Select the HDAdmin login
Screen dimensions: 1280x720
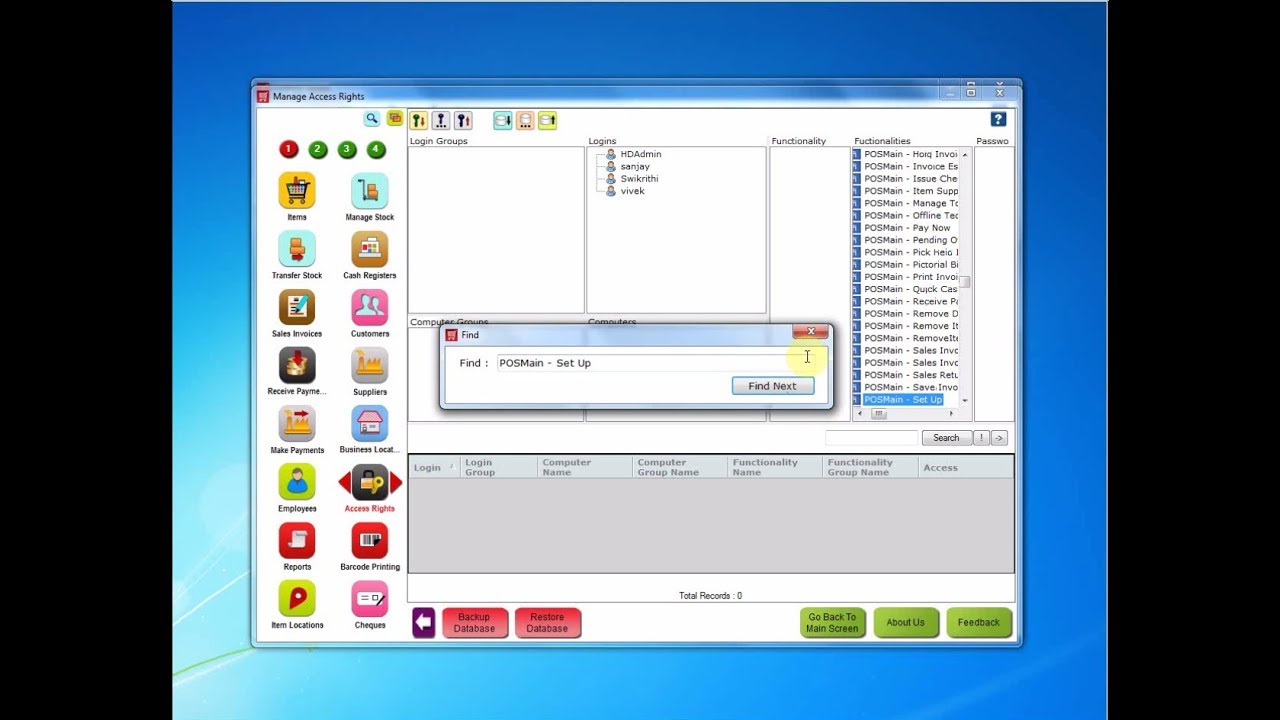click(640, 154)
